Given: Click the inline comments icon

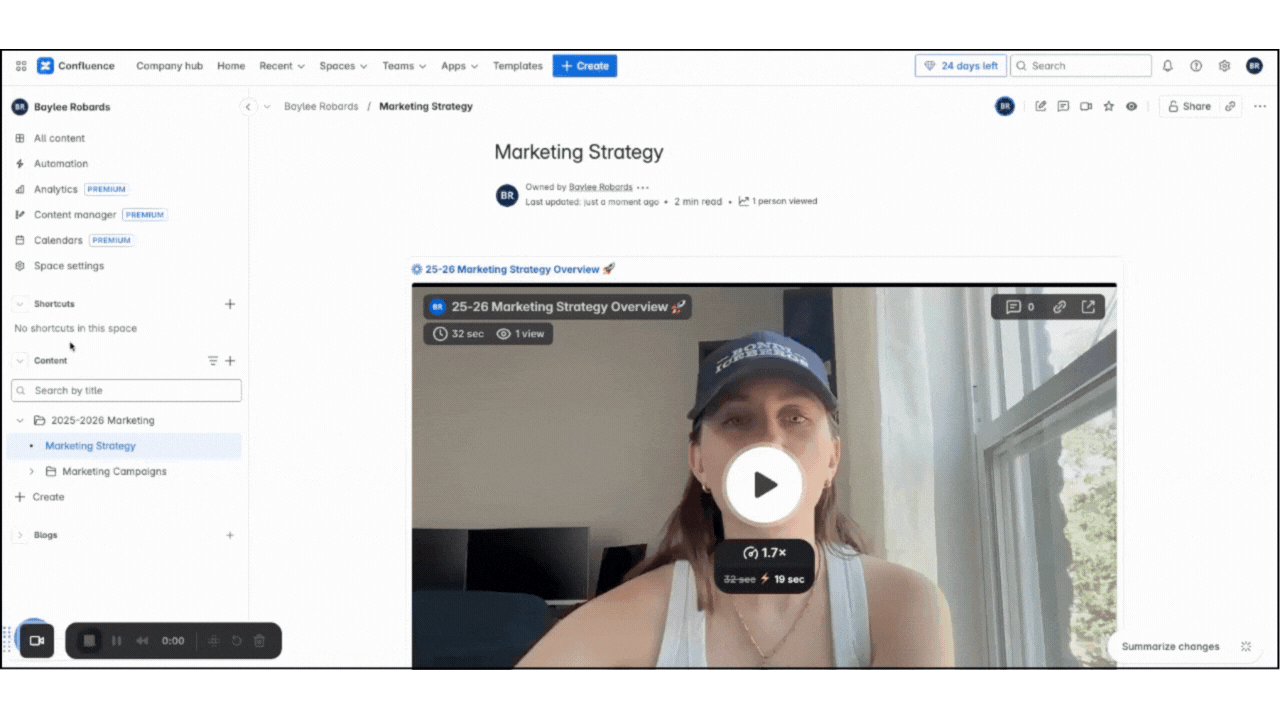Looking at the screenshot, I should [x=1063, y=107].
